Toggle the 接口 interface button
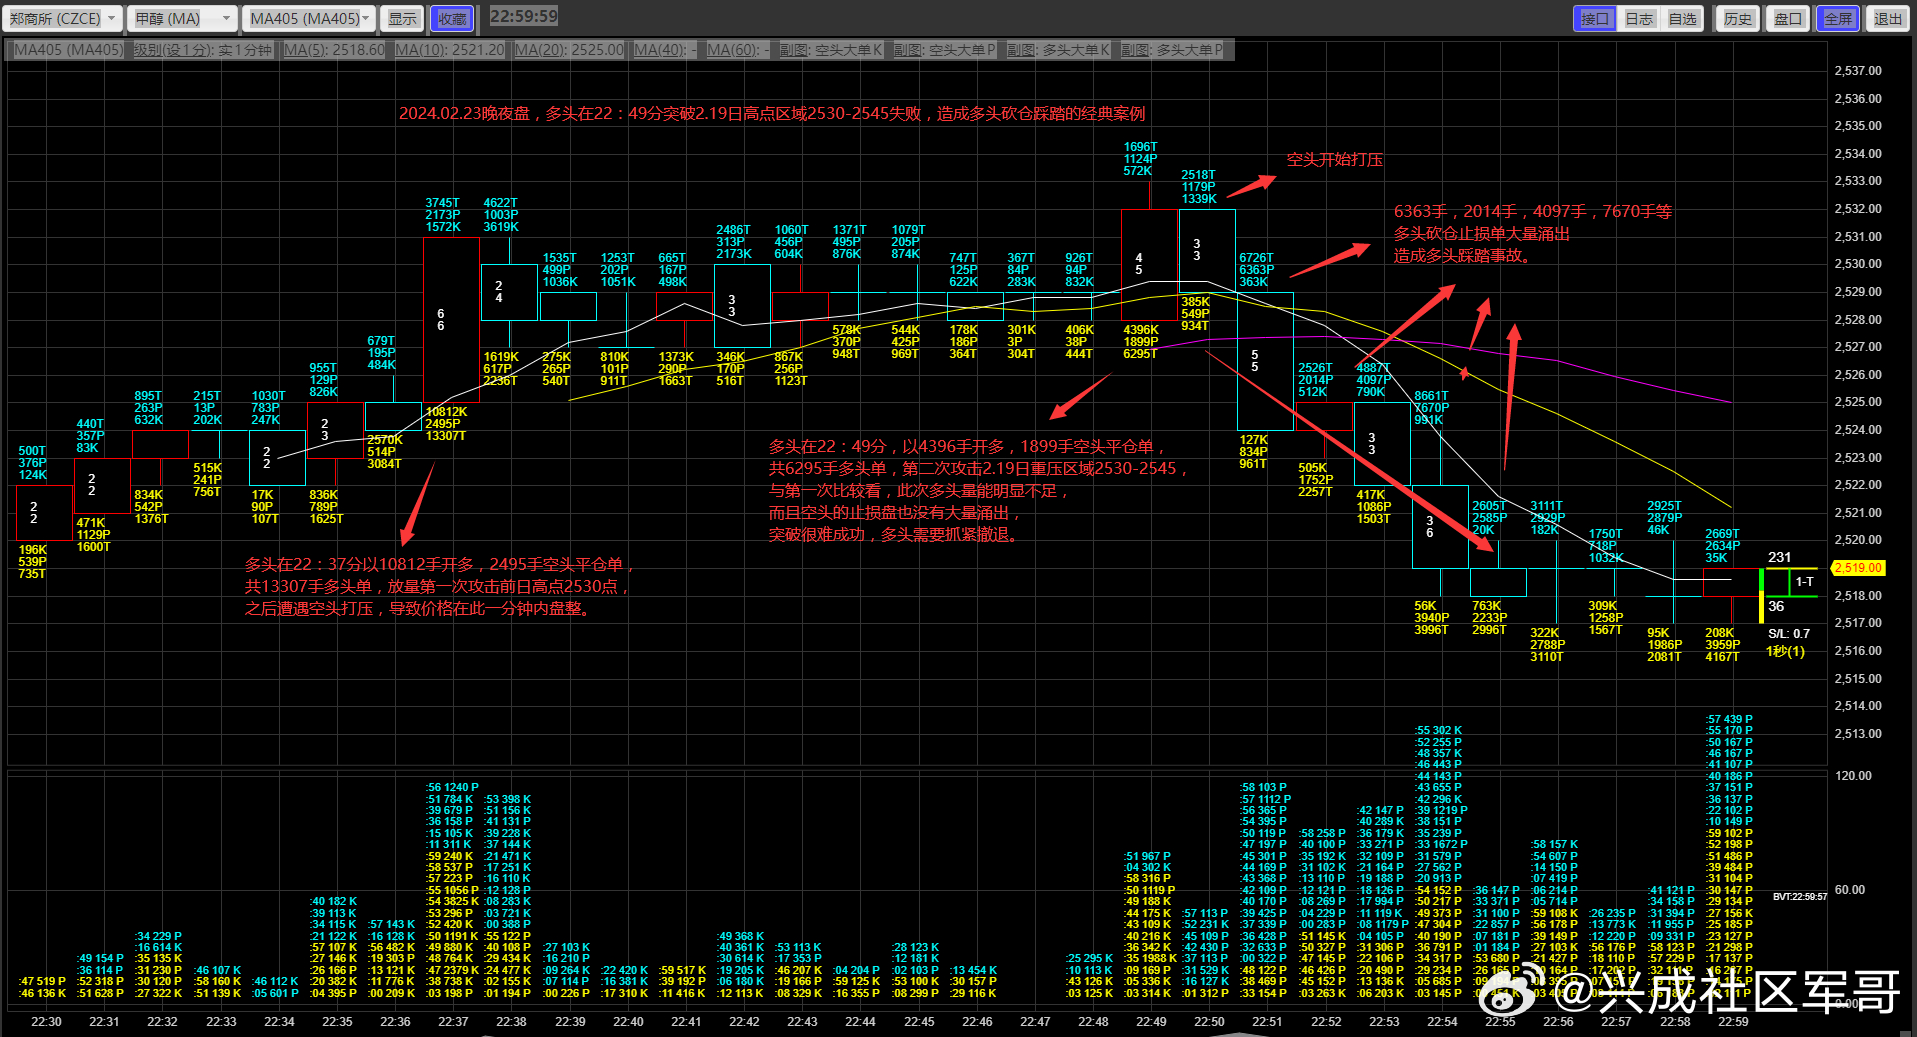1917x1037 pixels. pyautogui.click(x=1594, y=18)
